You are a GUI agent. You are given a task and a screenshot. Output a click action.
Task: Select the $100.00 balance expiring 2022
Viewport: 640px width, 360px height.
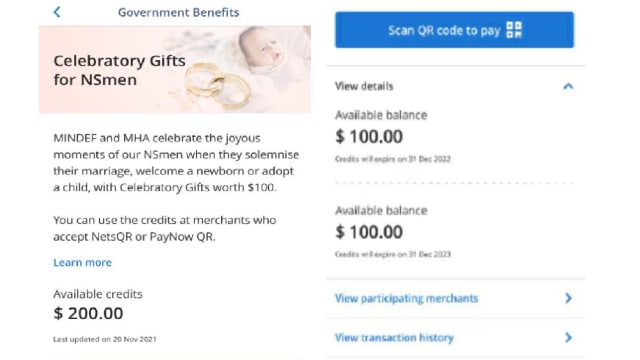(x=369, y=137)
